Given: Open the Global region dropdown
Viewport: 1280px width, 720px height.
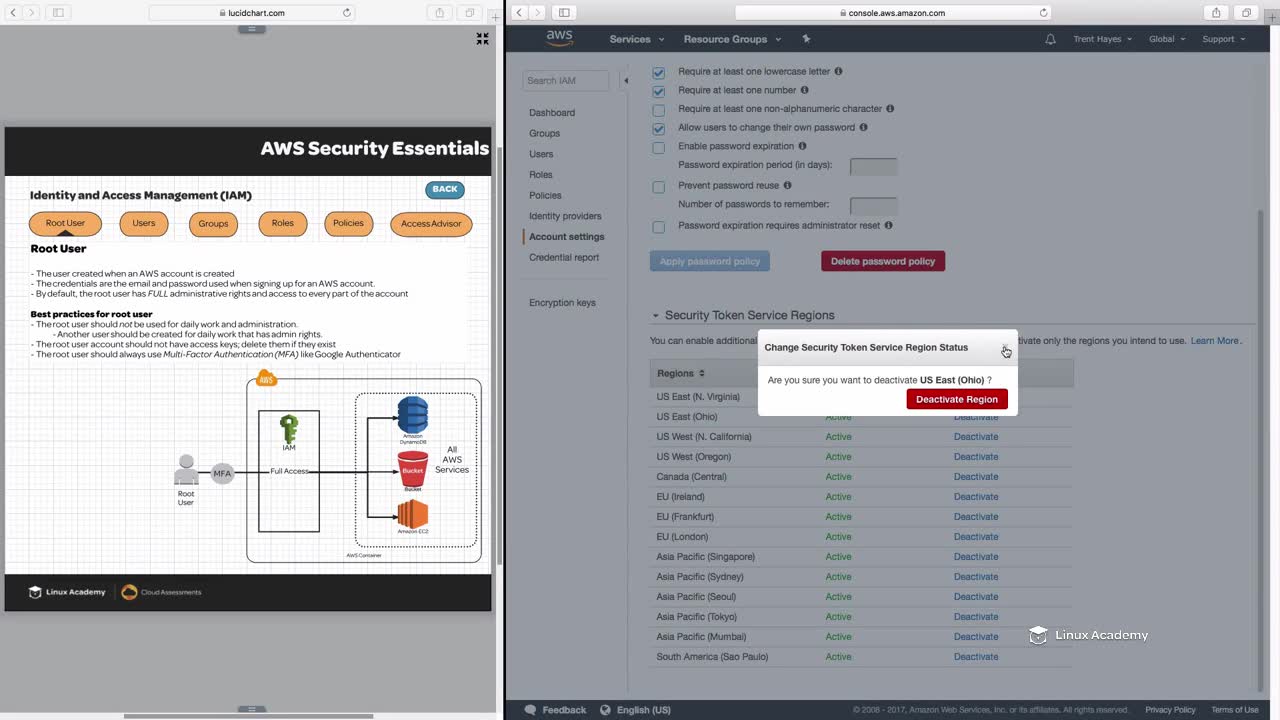Looking at the screenshot, I should point(1167,39).
